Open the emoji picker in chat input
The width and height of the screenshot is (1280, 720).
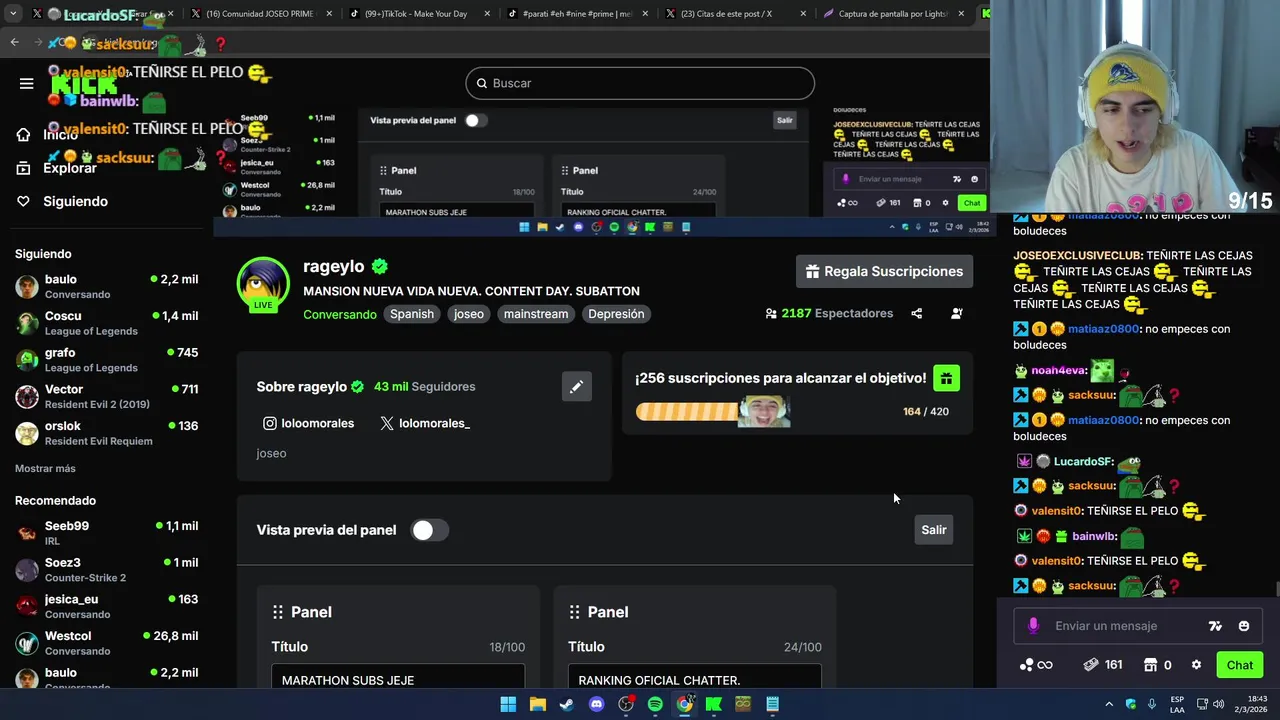click(x=1244, y=626)
